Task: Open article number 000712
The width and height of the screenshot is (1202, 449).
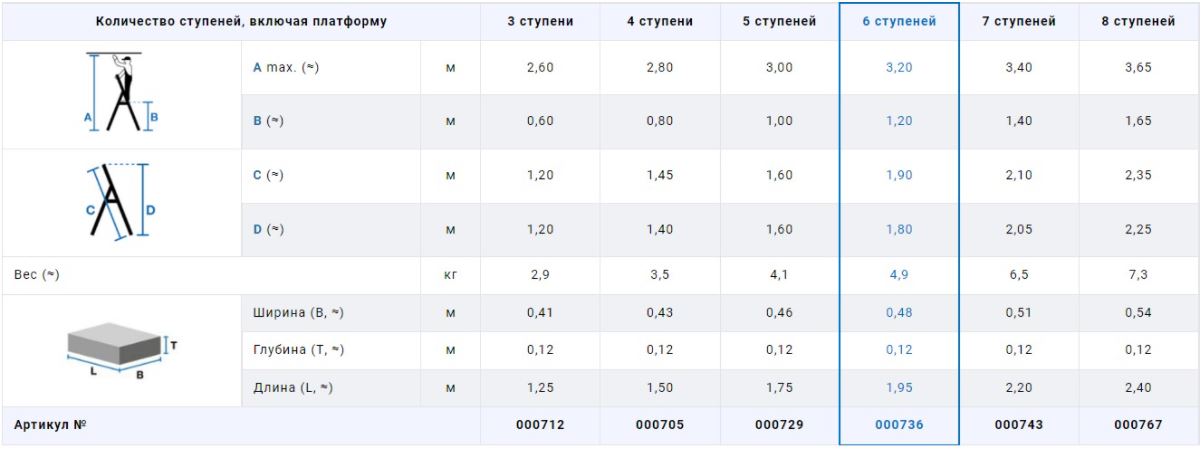Action: point(540,425)
